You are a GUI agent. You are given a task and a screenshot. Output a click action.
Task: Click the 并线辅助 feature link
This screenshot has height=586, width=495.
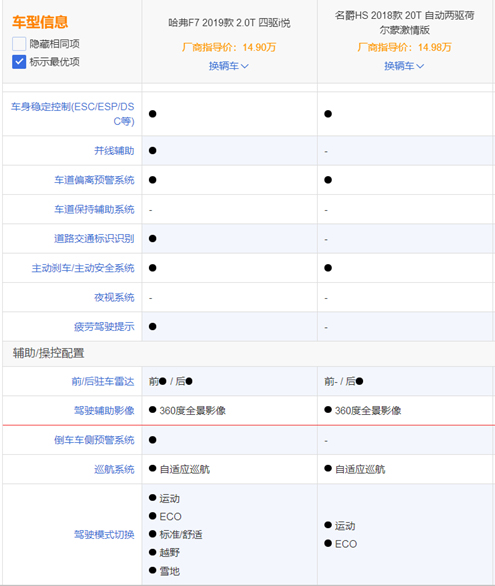[114, 151]
